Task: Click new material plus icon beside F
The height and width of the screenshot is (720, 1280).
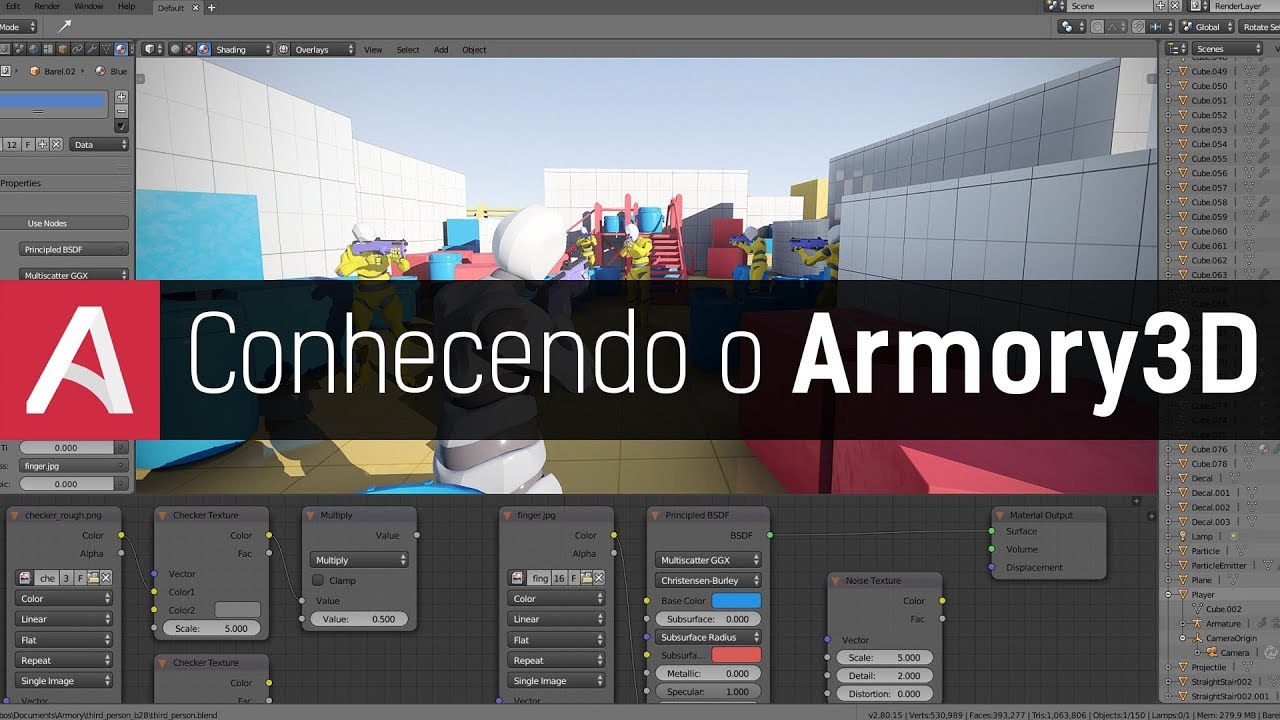Action: point(42,145)
